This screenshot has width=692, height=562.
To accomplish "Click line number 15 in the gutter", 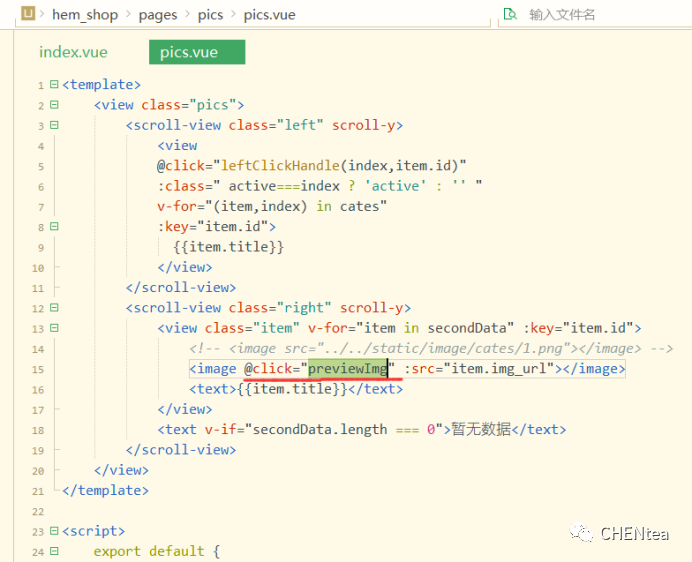I will click(x=38, y=369).
